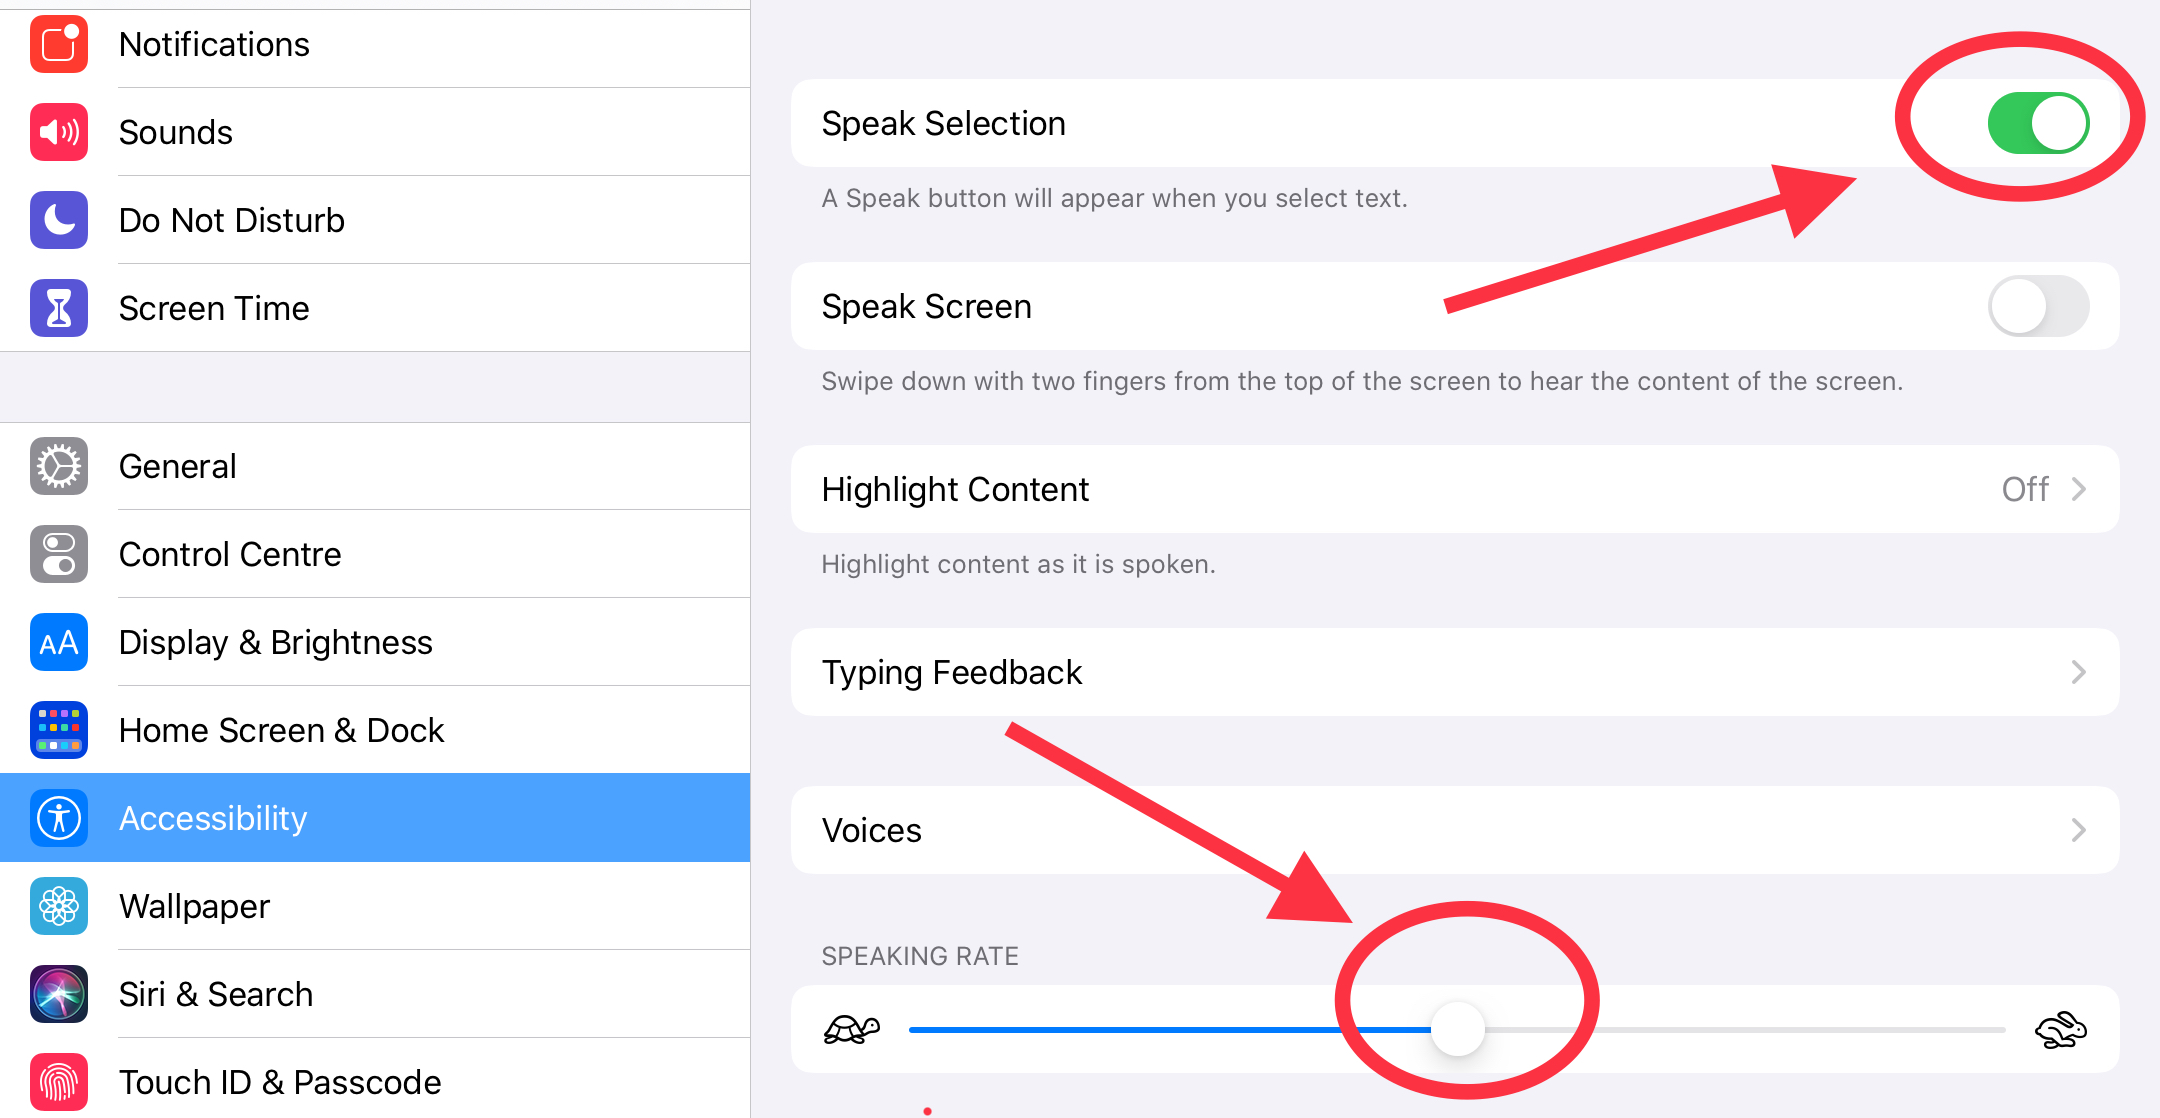The width and height of the screenshot is (2160, 1118).
Task: Open the Siri & Search icon
Action: (59, 994)
